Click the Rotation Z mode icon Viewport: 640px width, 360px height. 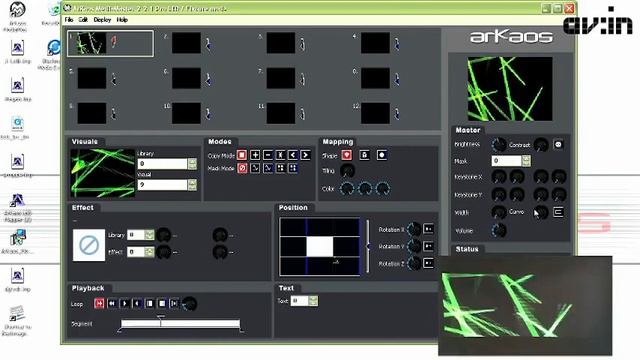coord(428,263)
